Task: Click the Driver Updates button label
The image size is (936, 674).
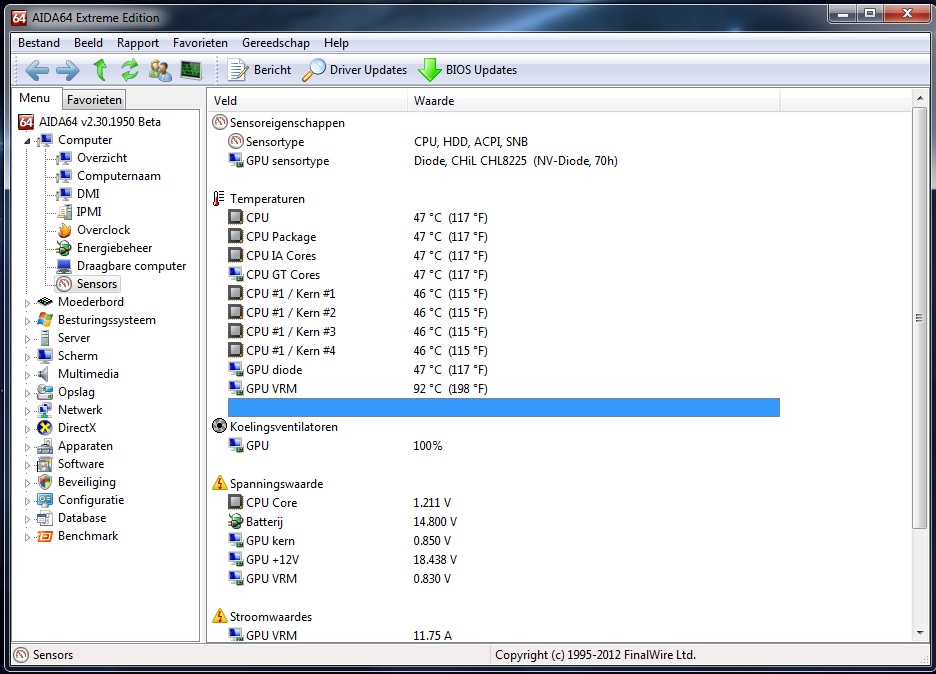Action: pos(368,70)
